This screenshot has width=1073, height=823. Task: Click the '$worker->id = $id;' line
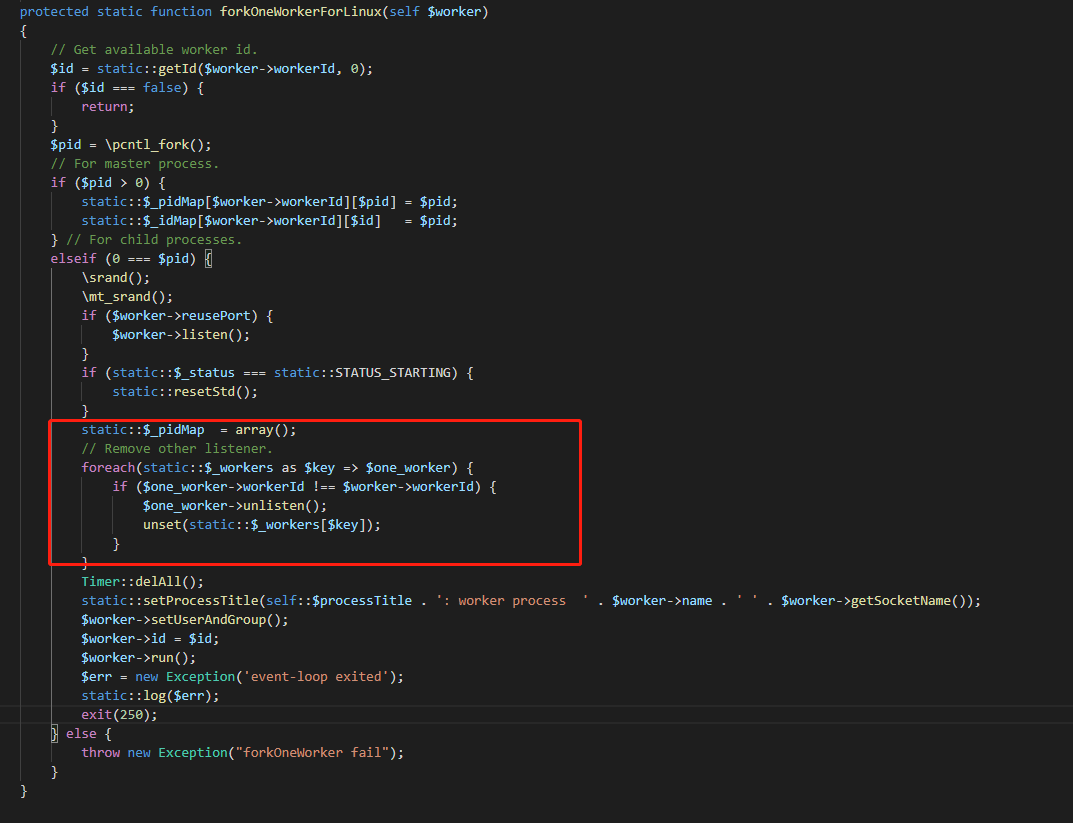(150, 638)
